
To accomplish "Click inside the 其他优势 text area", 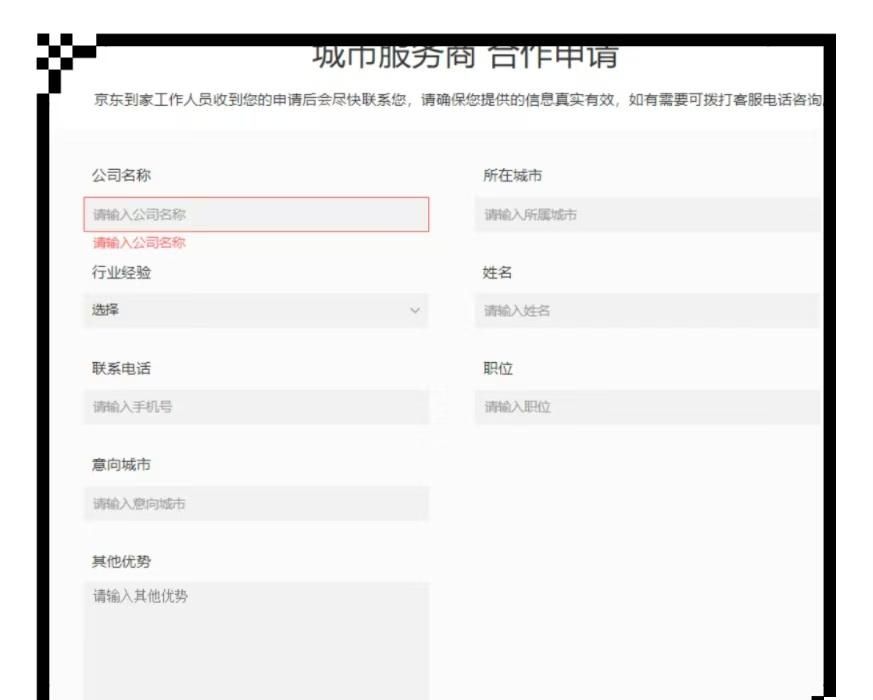I will [256, 640].
